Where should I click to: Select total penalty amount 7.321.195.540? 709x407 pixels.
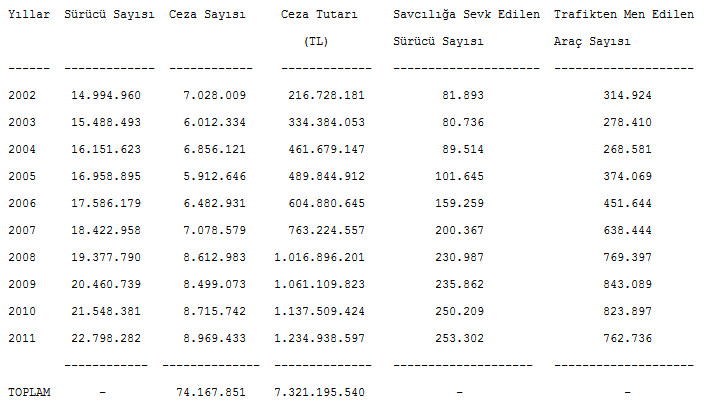coord(319,392)
